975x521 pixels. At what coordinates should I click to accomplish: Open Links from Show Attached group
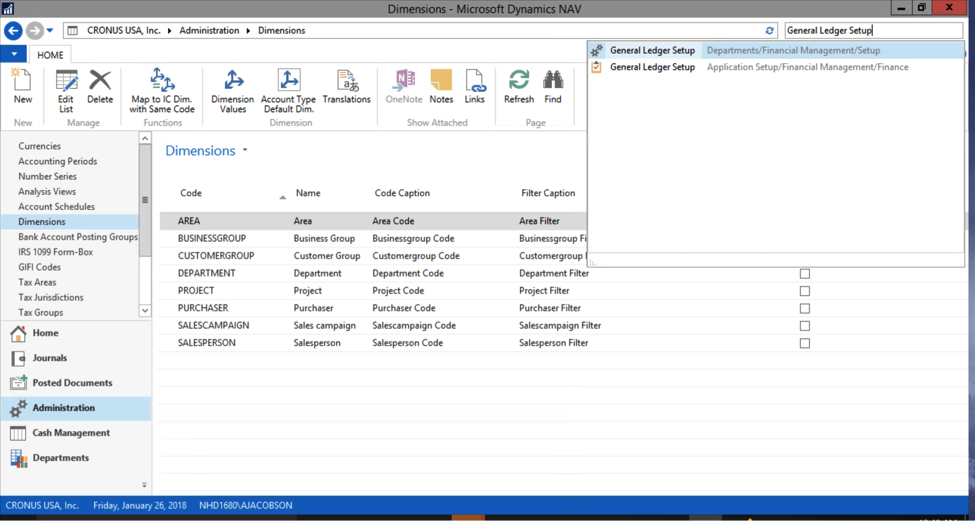[474, 86]
